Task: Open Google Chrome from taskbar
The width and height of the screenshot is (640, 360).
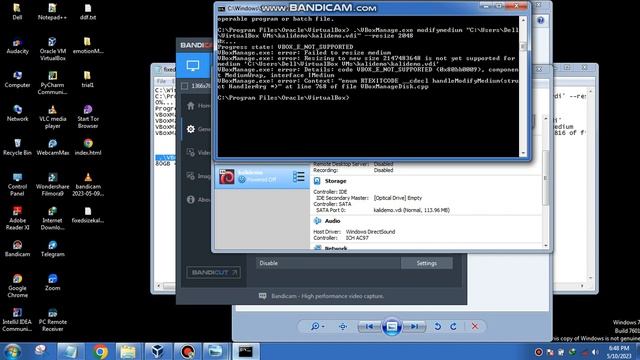Action: [x=100, y=351]
